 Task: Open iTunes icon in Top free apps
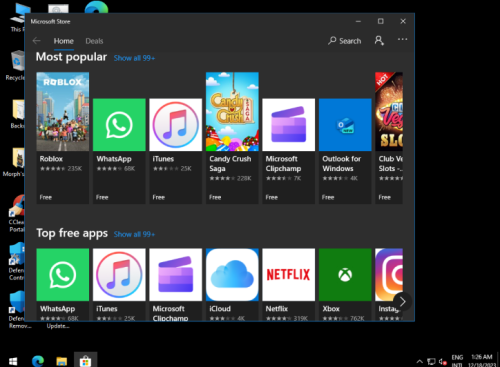119,275
